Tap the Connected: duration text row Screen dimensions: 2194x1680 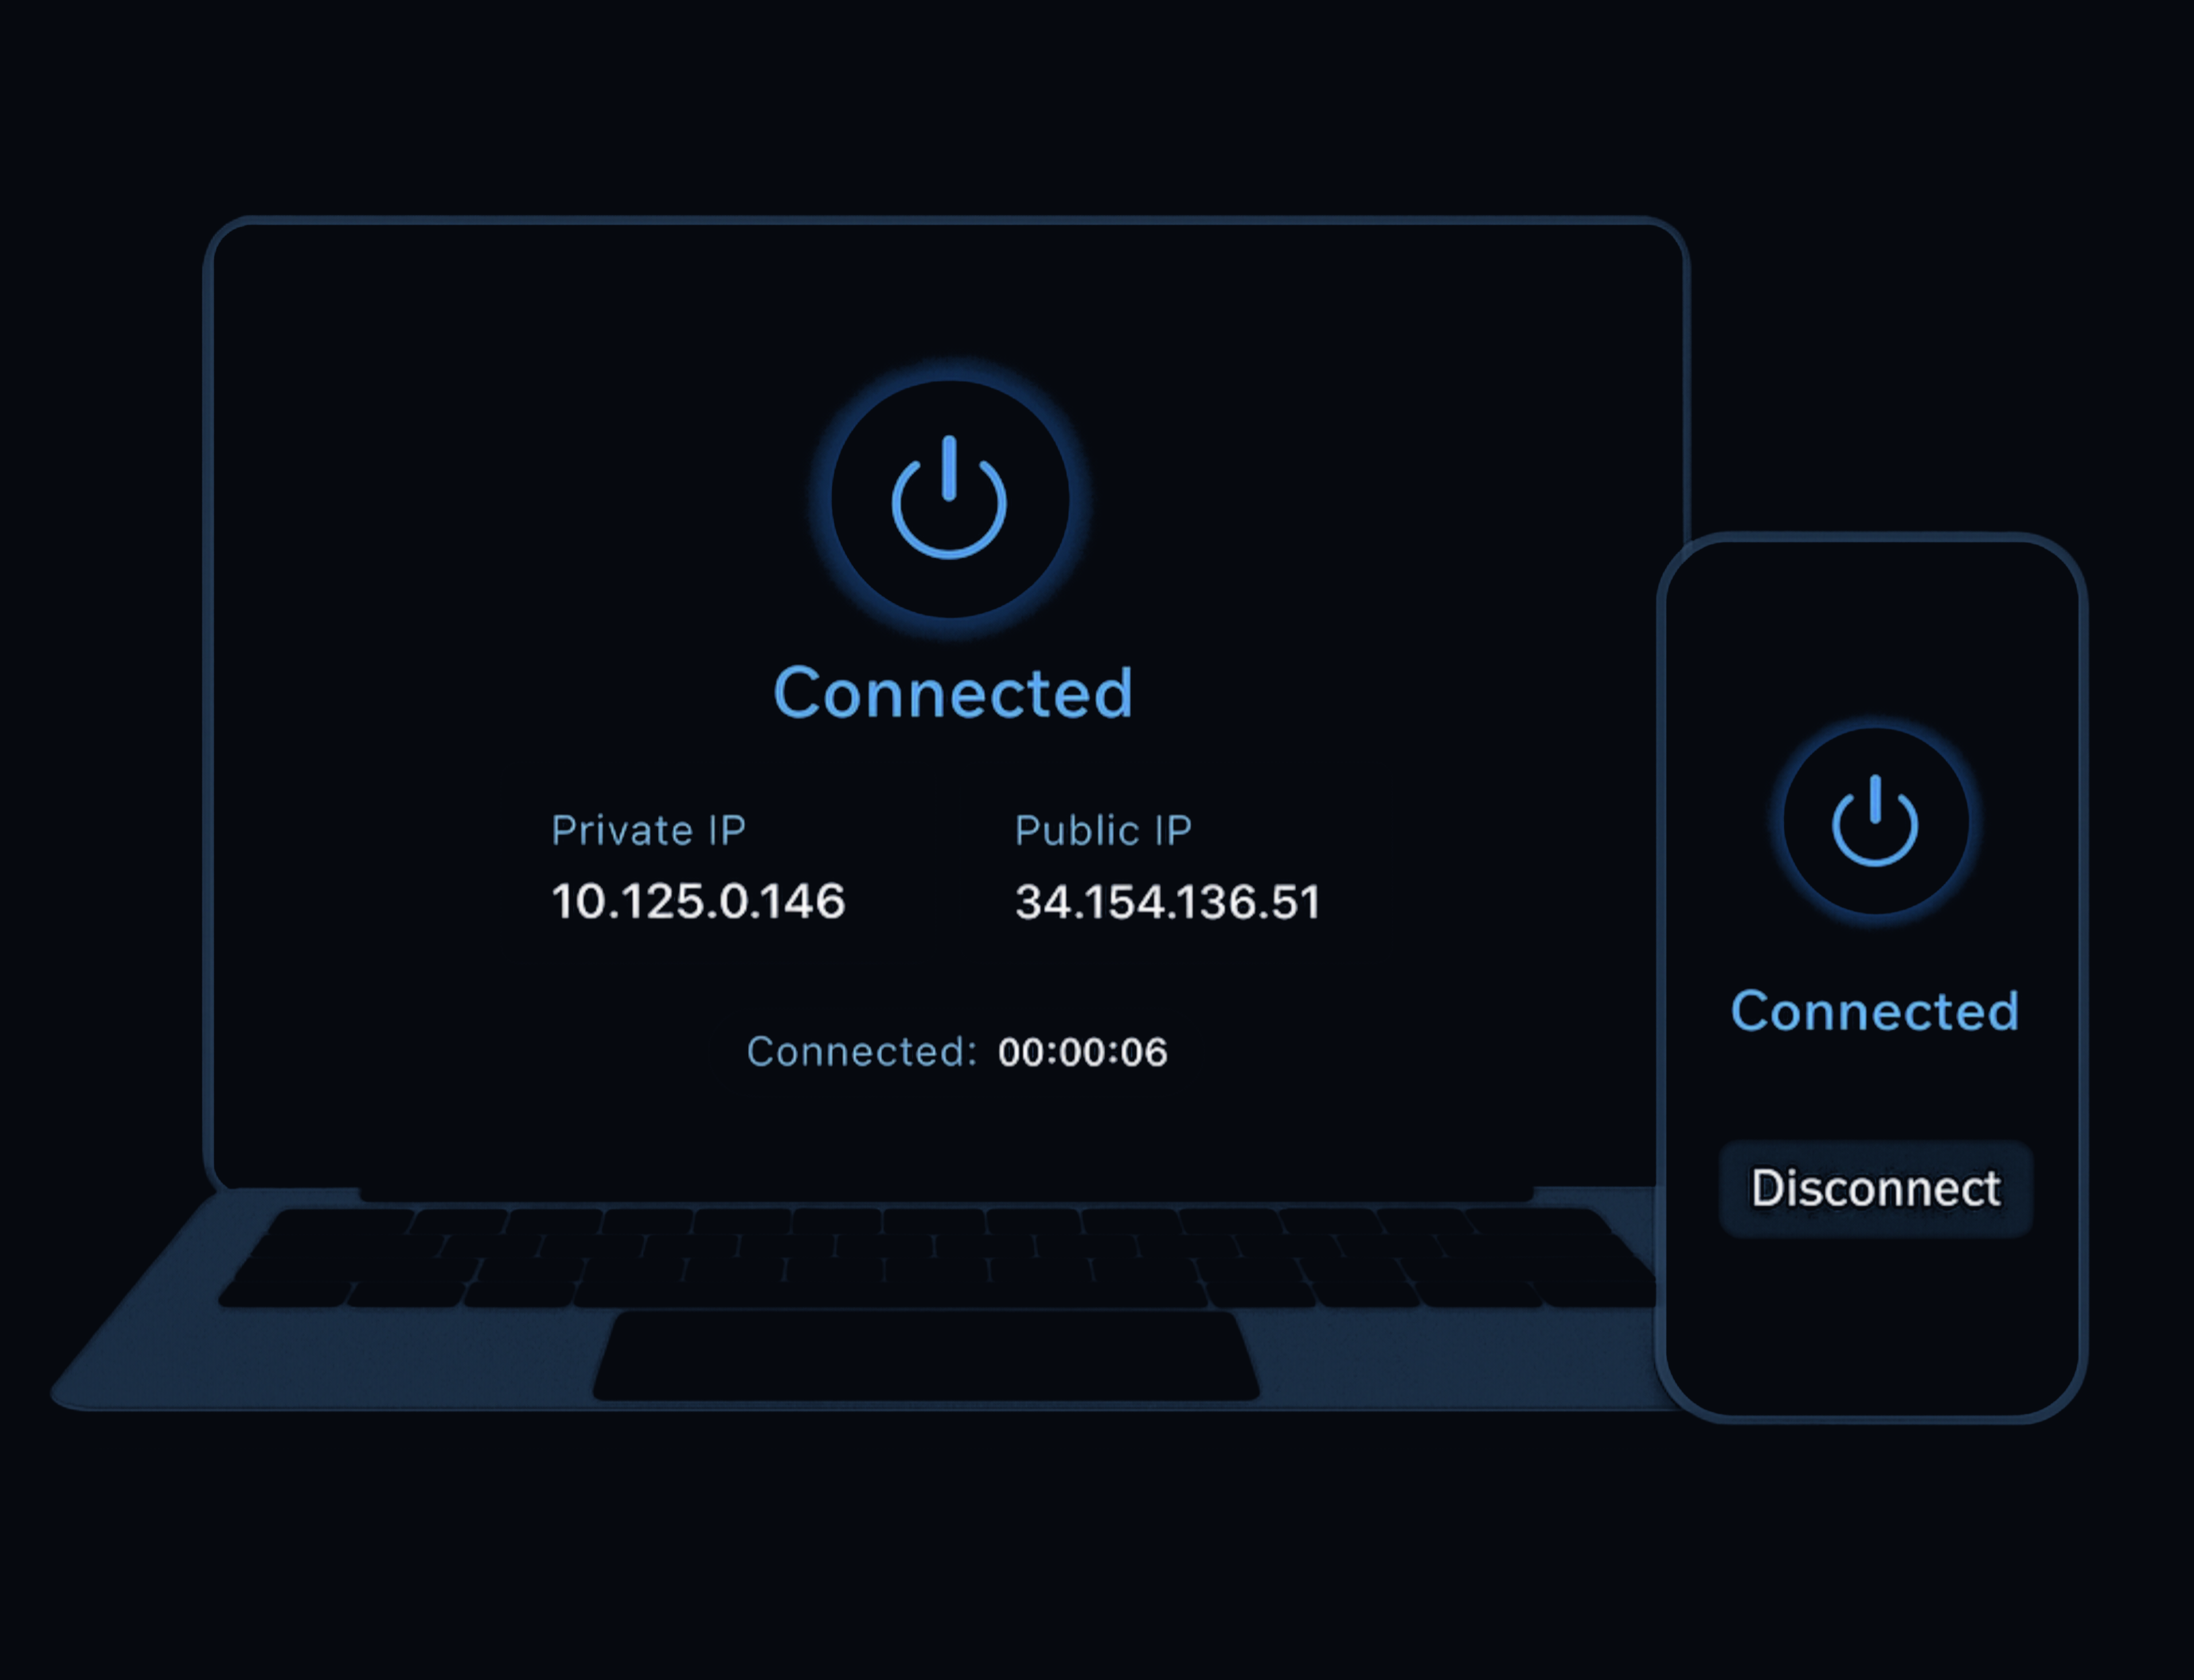957,1051
